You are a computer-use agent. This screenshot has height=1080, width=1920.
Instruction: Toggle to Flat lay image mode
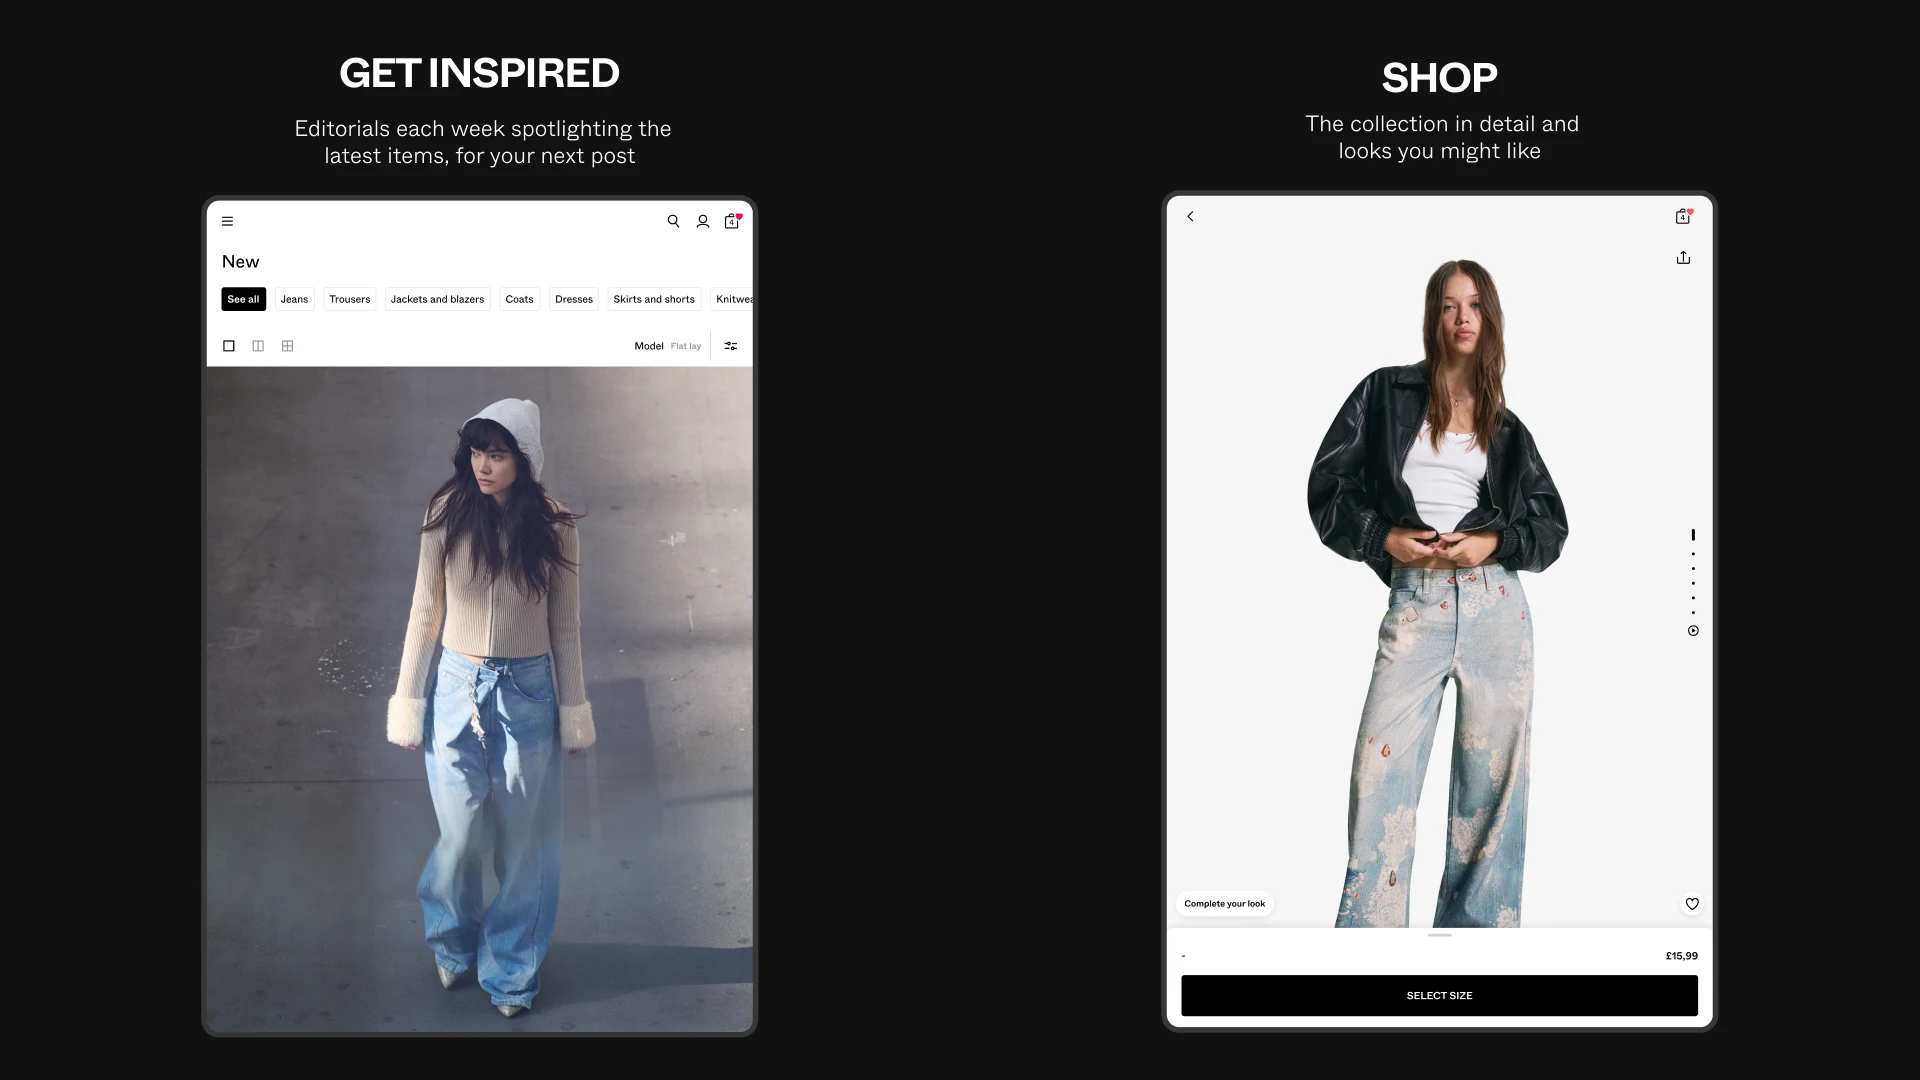tap(686, 346)
